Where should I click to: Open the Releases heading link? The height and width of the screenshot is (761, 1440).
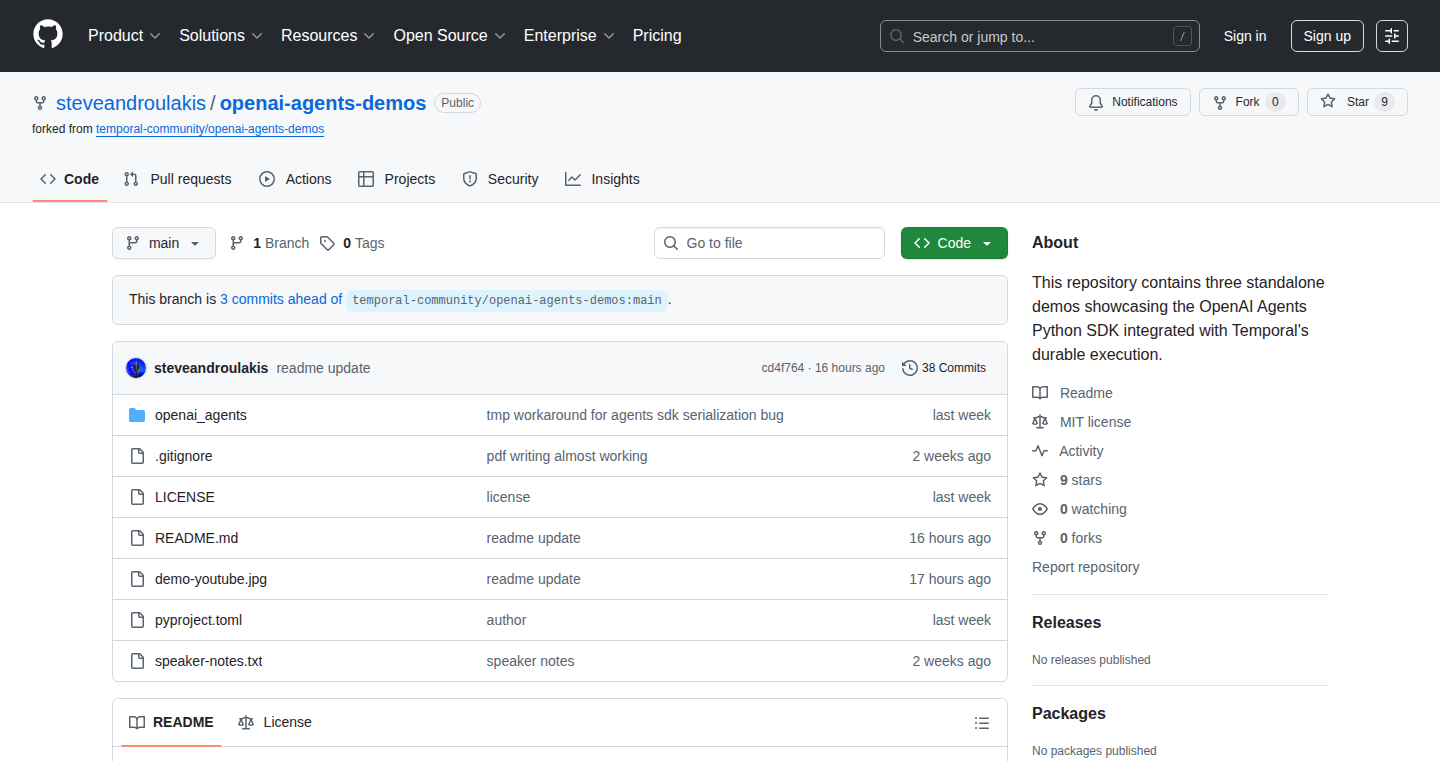pos(1067,622)
